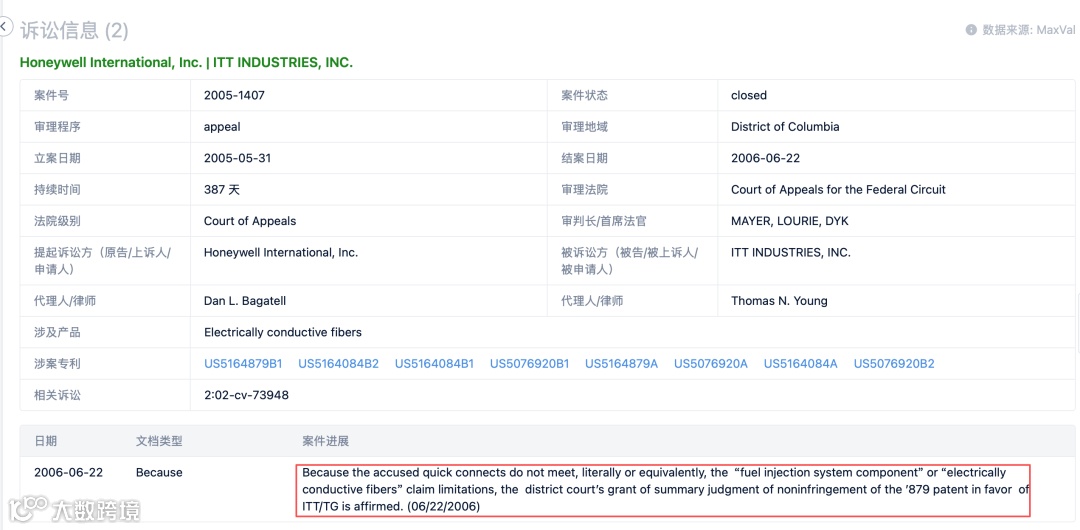Click the 相关诉讼 field label
Screen dimensions: 1080x530
pyautogui.click(x=57, y=395)
